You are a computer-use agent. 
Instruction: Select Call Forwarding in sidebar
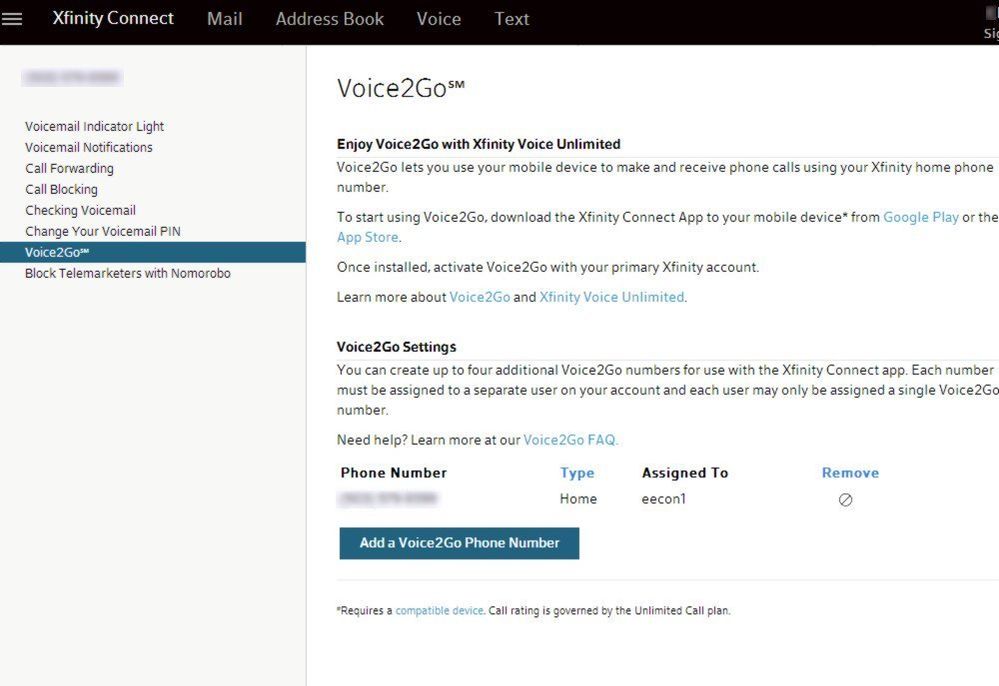point(69,169)
